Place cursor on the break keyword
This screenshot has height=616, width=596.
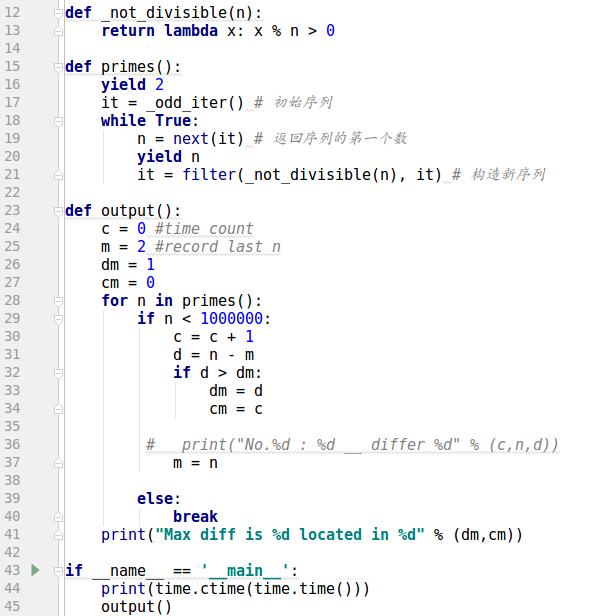195,517
